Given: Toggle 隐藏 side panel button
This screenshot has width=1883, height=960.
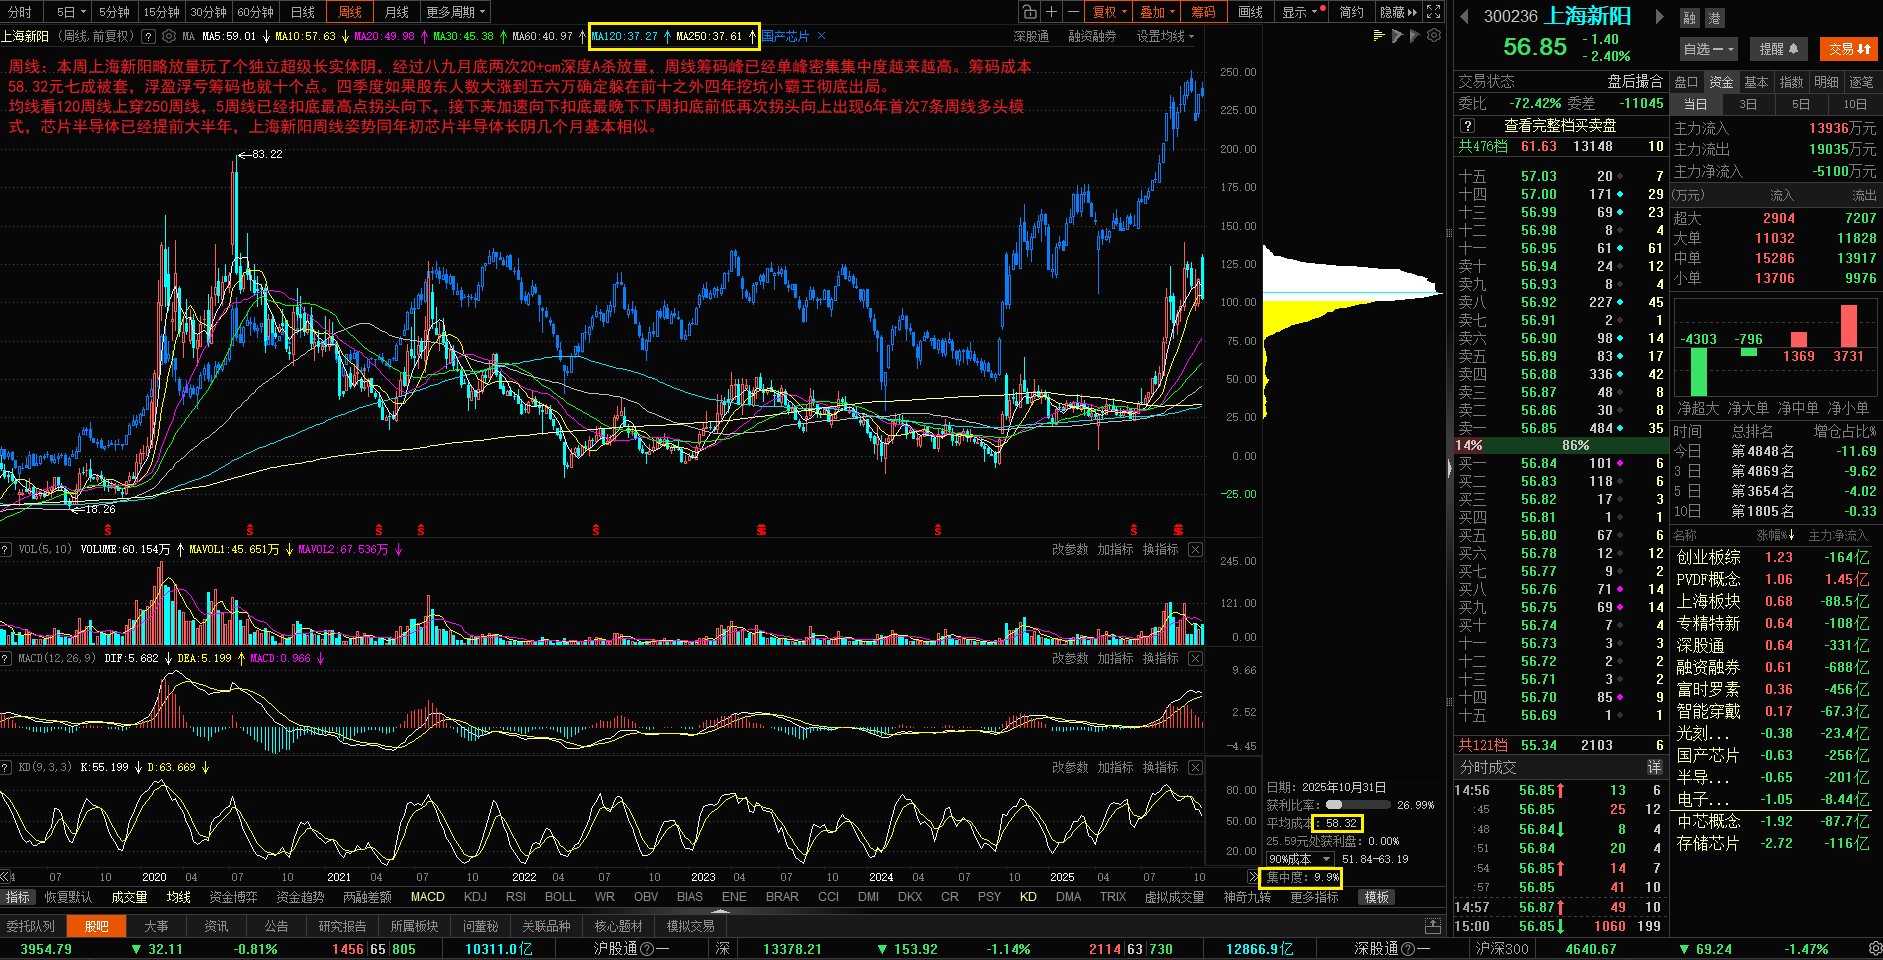Looking at the screenshot, I should pos(1397,12).
